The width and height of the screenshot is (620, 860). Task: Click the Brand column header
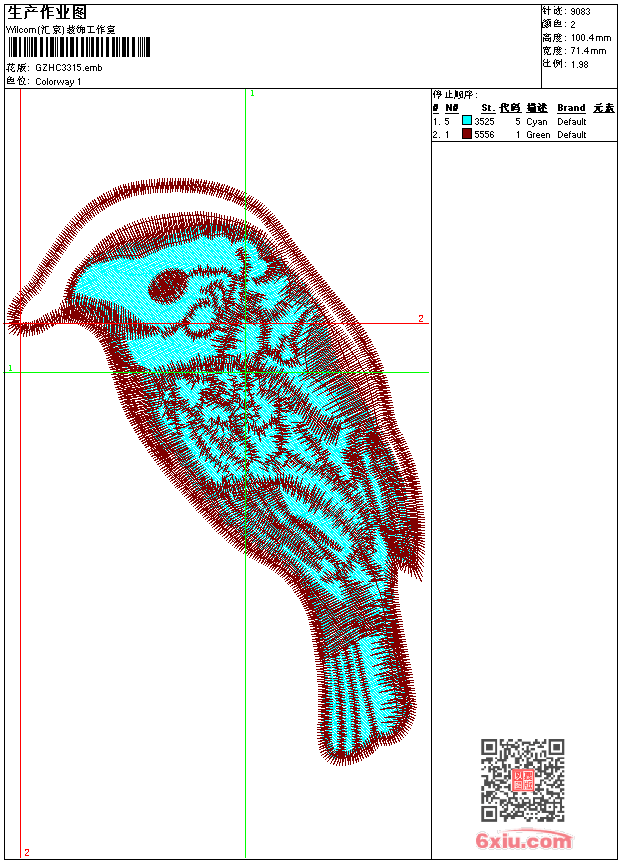click(x=571, y=108)
